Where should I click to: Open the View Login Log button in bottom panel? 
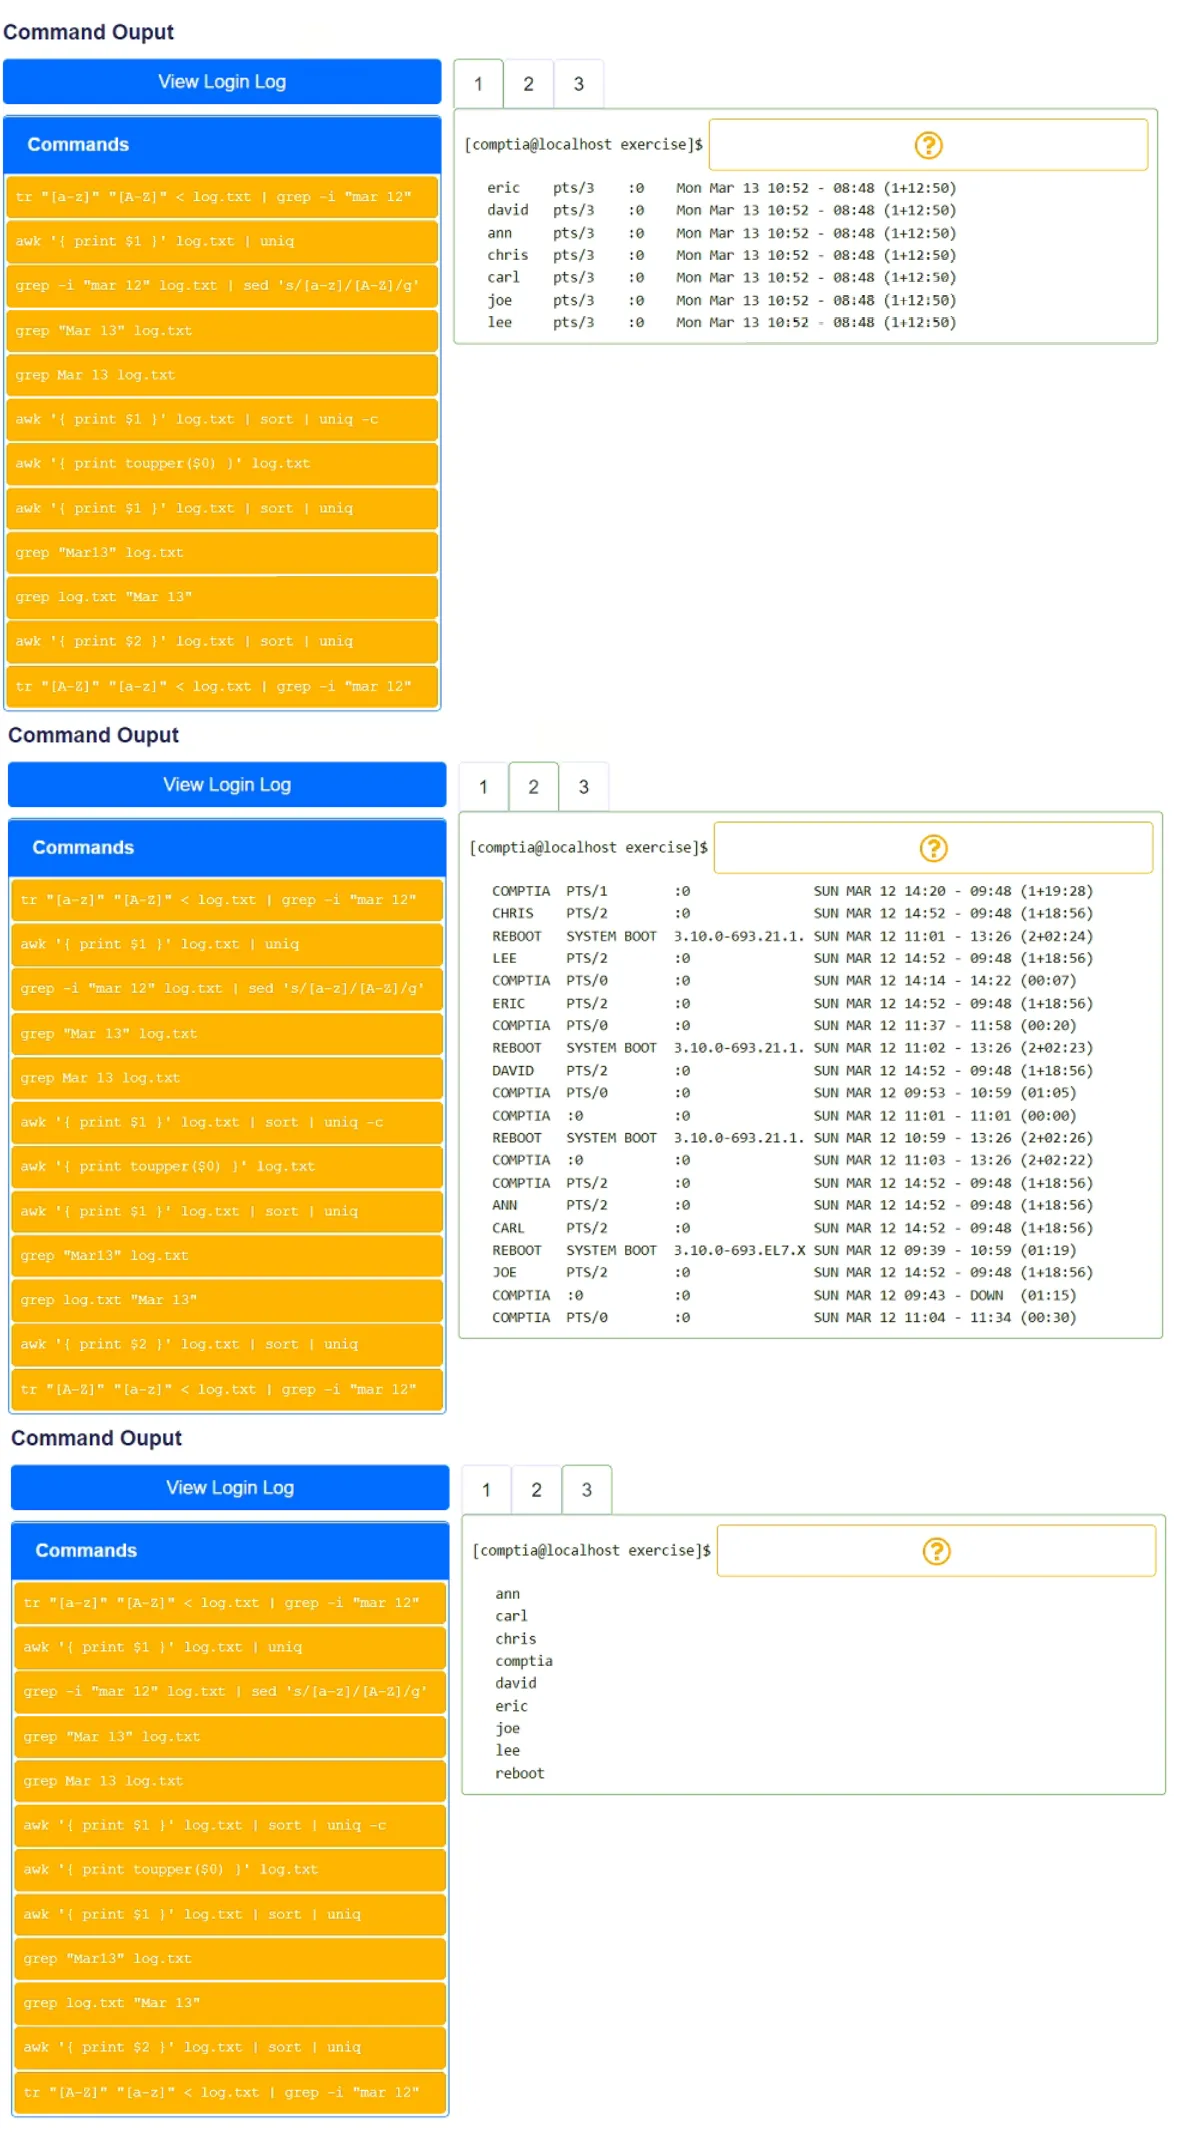[230, 1488]
